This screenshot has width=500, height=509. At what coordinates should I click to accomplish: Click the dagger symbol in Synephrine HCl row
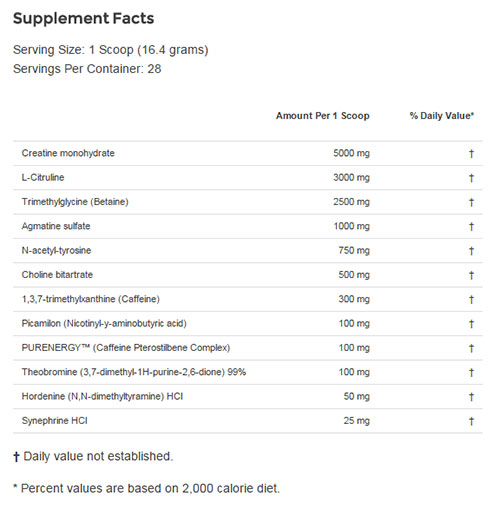pyautogui.click(x=471, y=421)
